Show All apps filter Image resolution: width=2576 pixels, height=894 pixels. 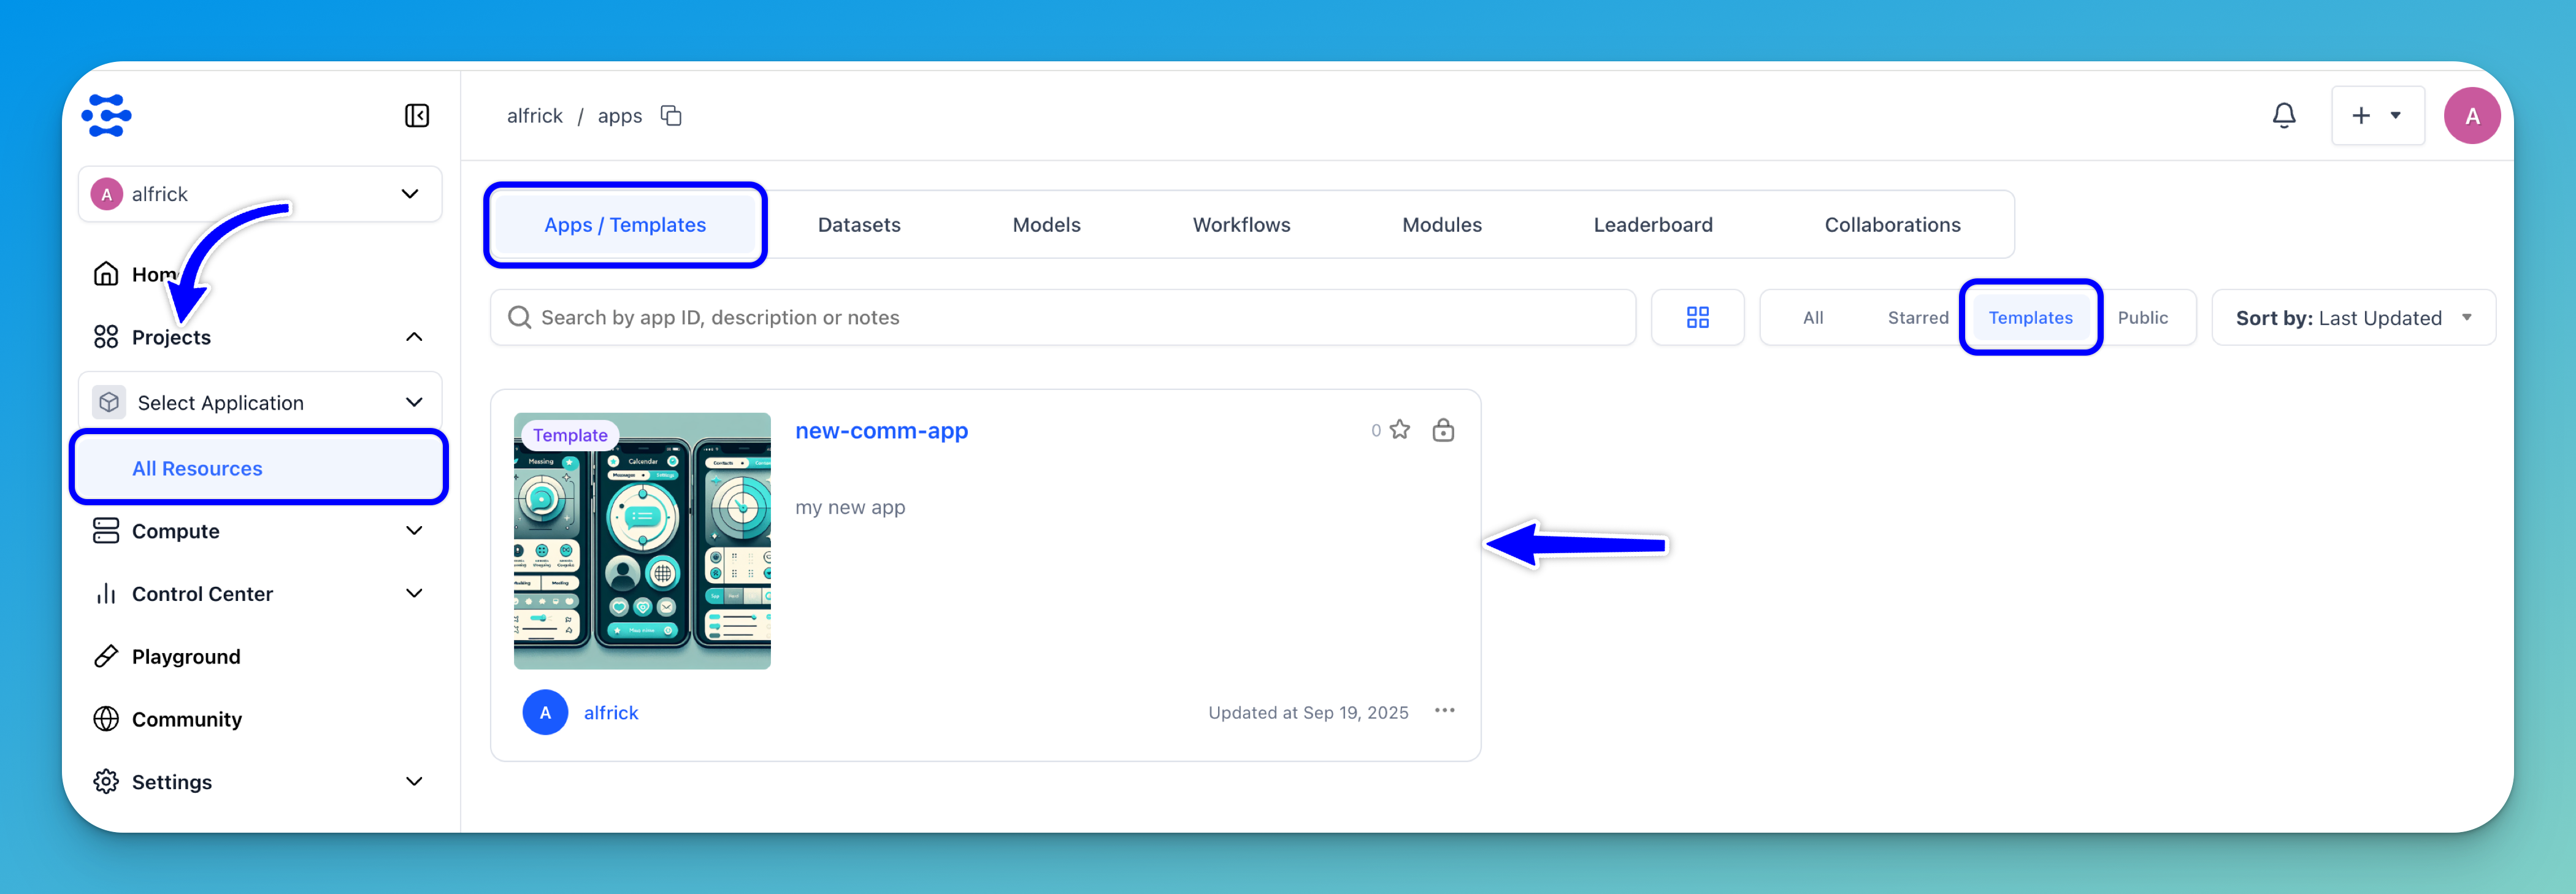1812,318
